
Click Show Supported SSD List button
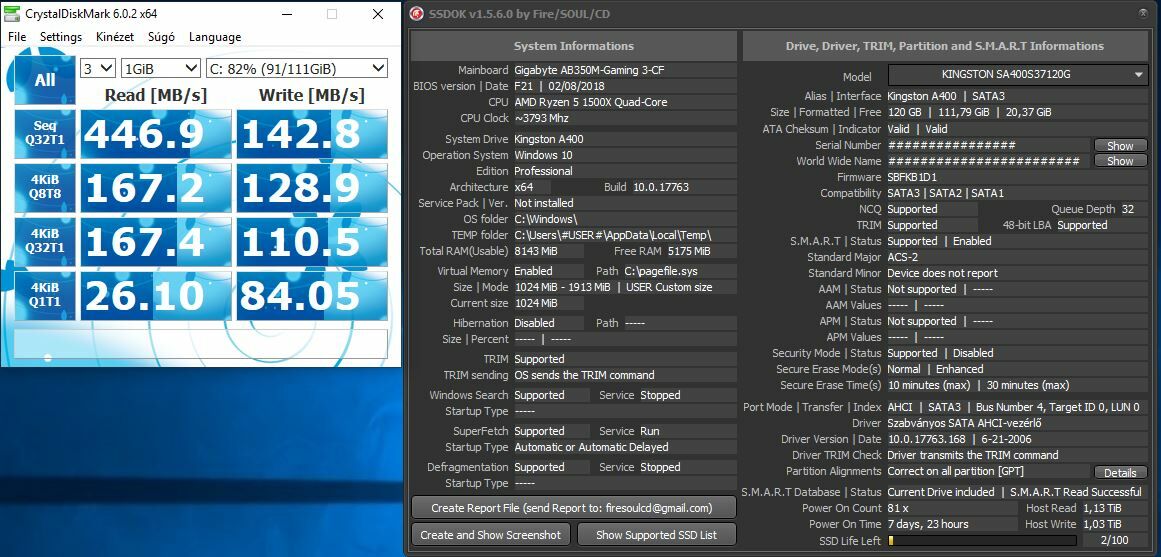pos(657,535)
